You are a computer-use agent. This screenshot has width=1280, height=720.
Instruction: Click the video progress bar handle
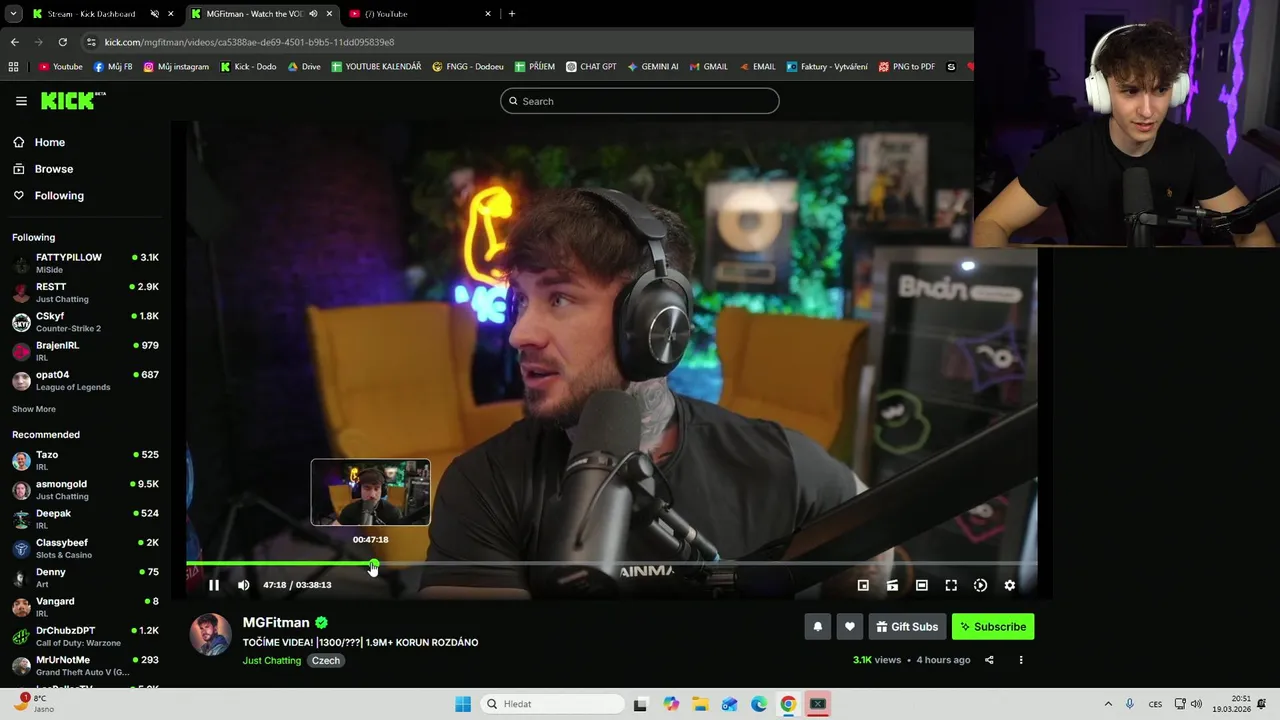pyautogui.click(x=373, y=565)
